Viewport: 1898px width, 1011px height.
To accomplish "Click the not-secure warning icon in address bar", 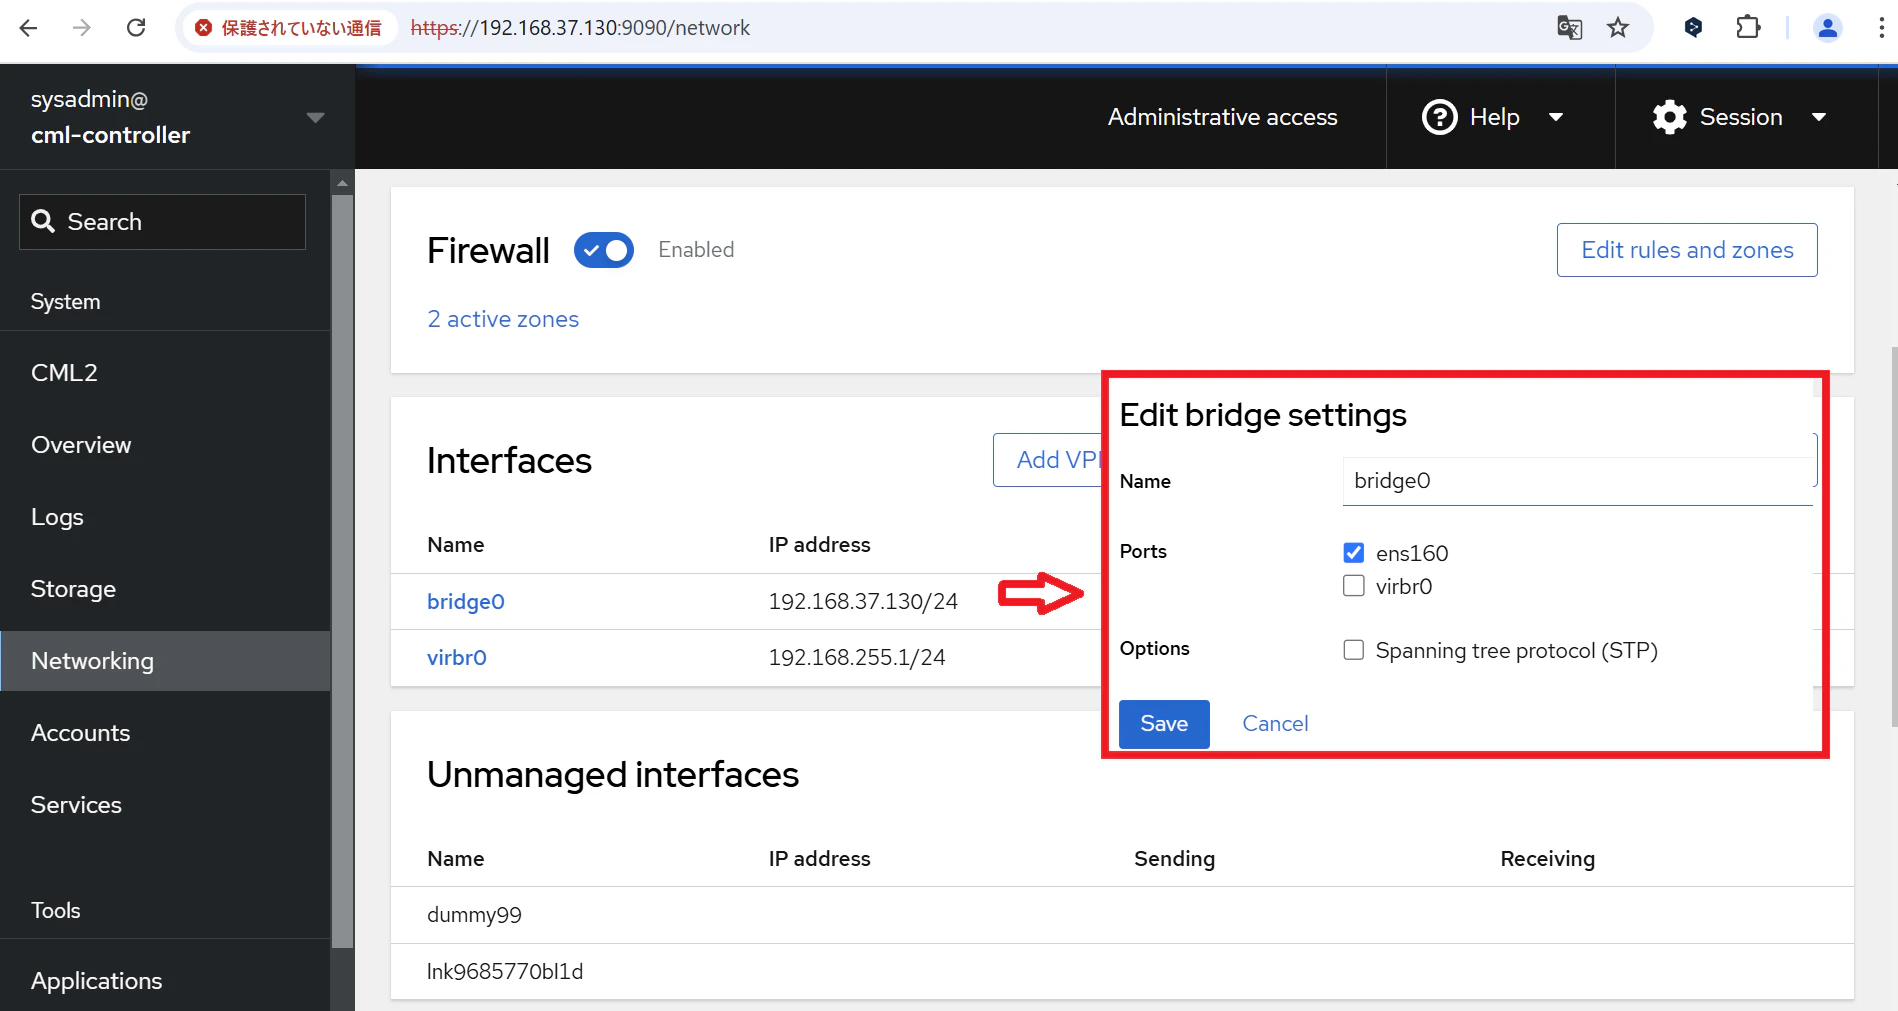I will 204,28.
